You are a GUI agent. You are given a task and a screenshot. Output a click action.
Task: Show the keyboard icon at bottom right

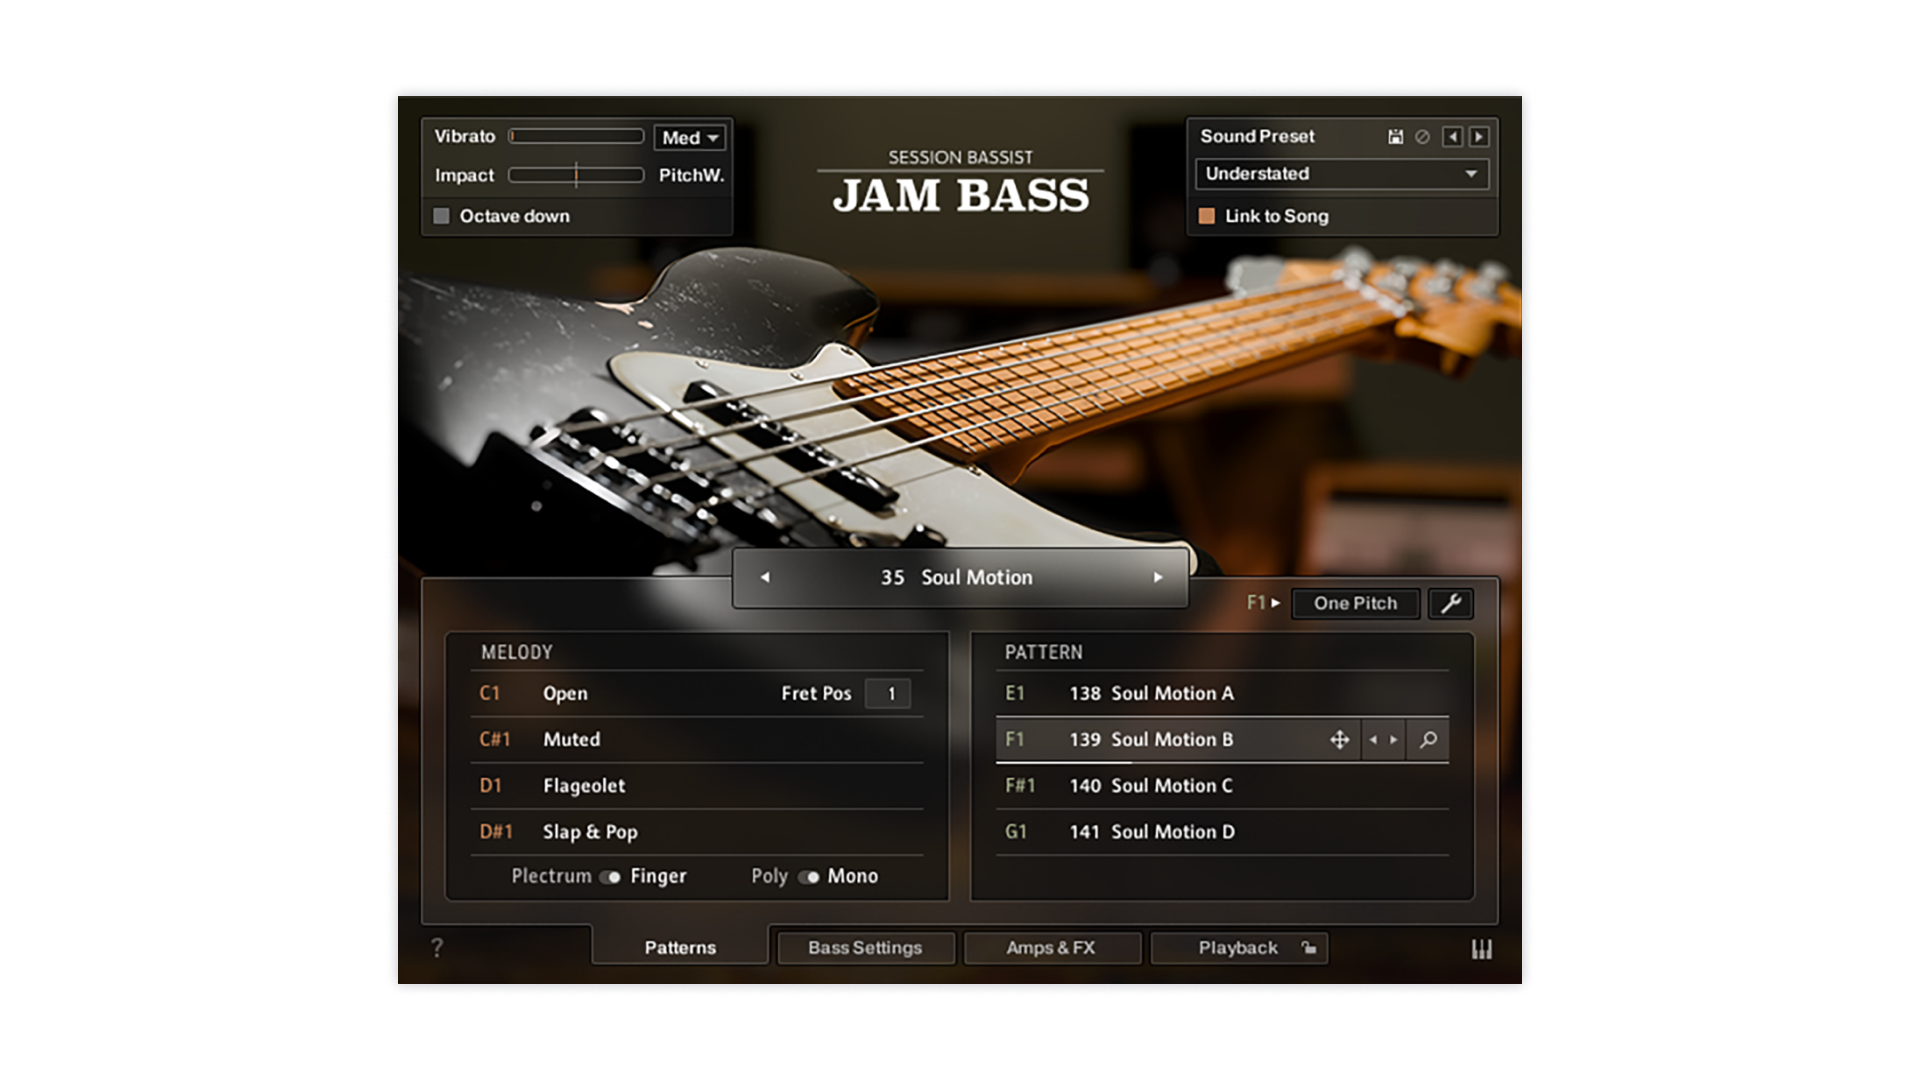(1481, 949)
